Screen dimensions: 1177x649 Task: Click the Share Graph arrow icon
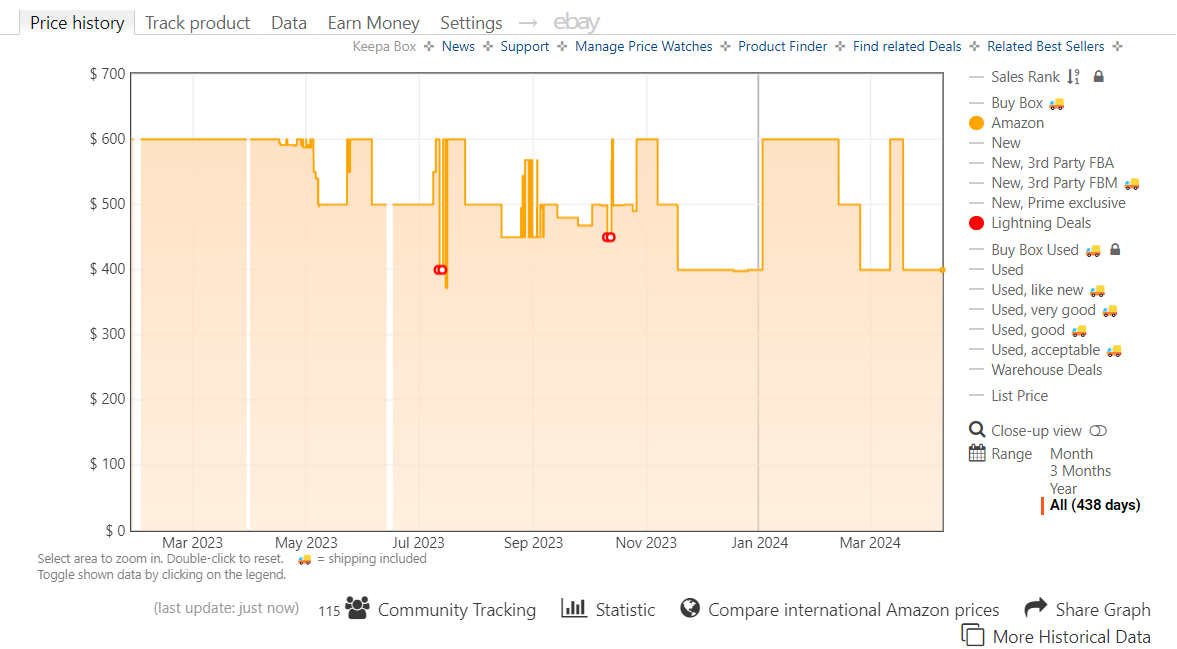click(x=1035, y=608)
